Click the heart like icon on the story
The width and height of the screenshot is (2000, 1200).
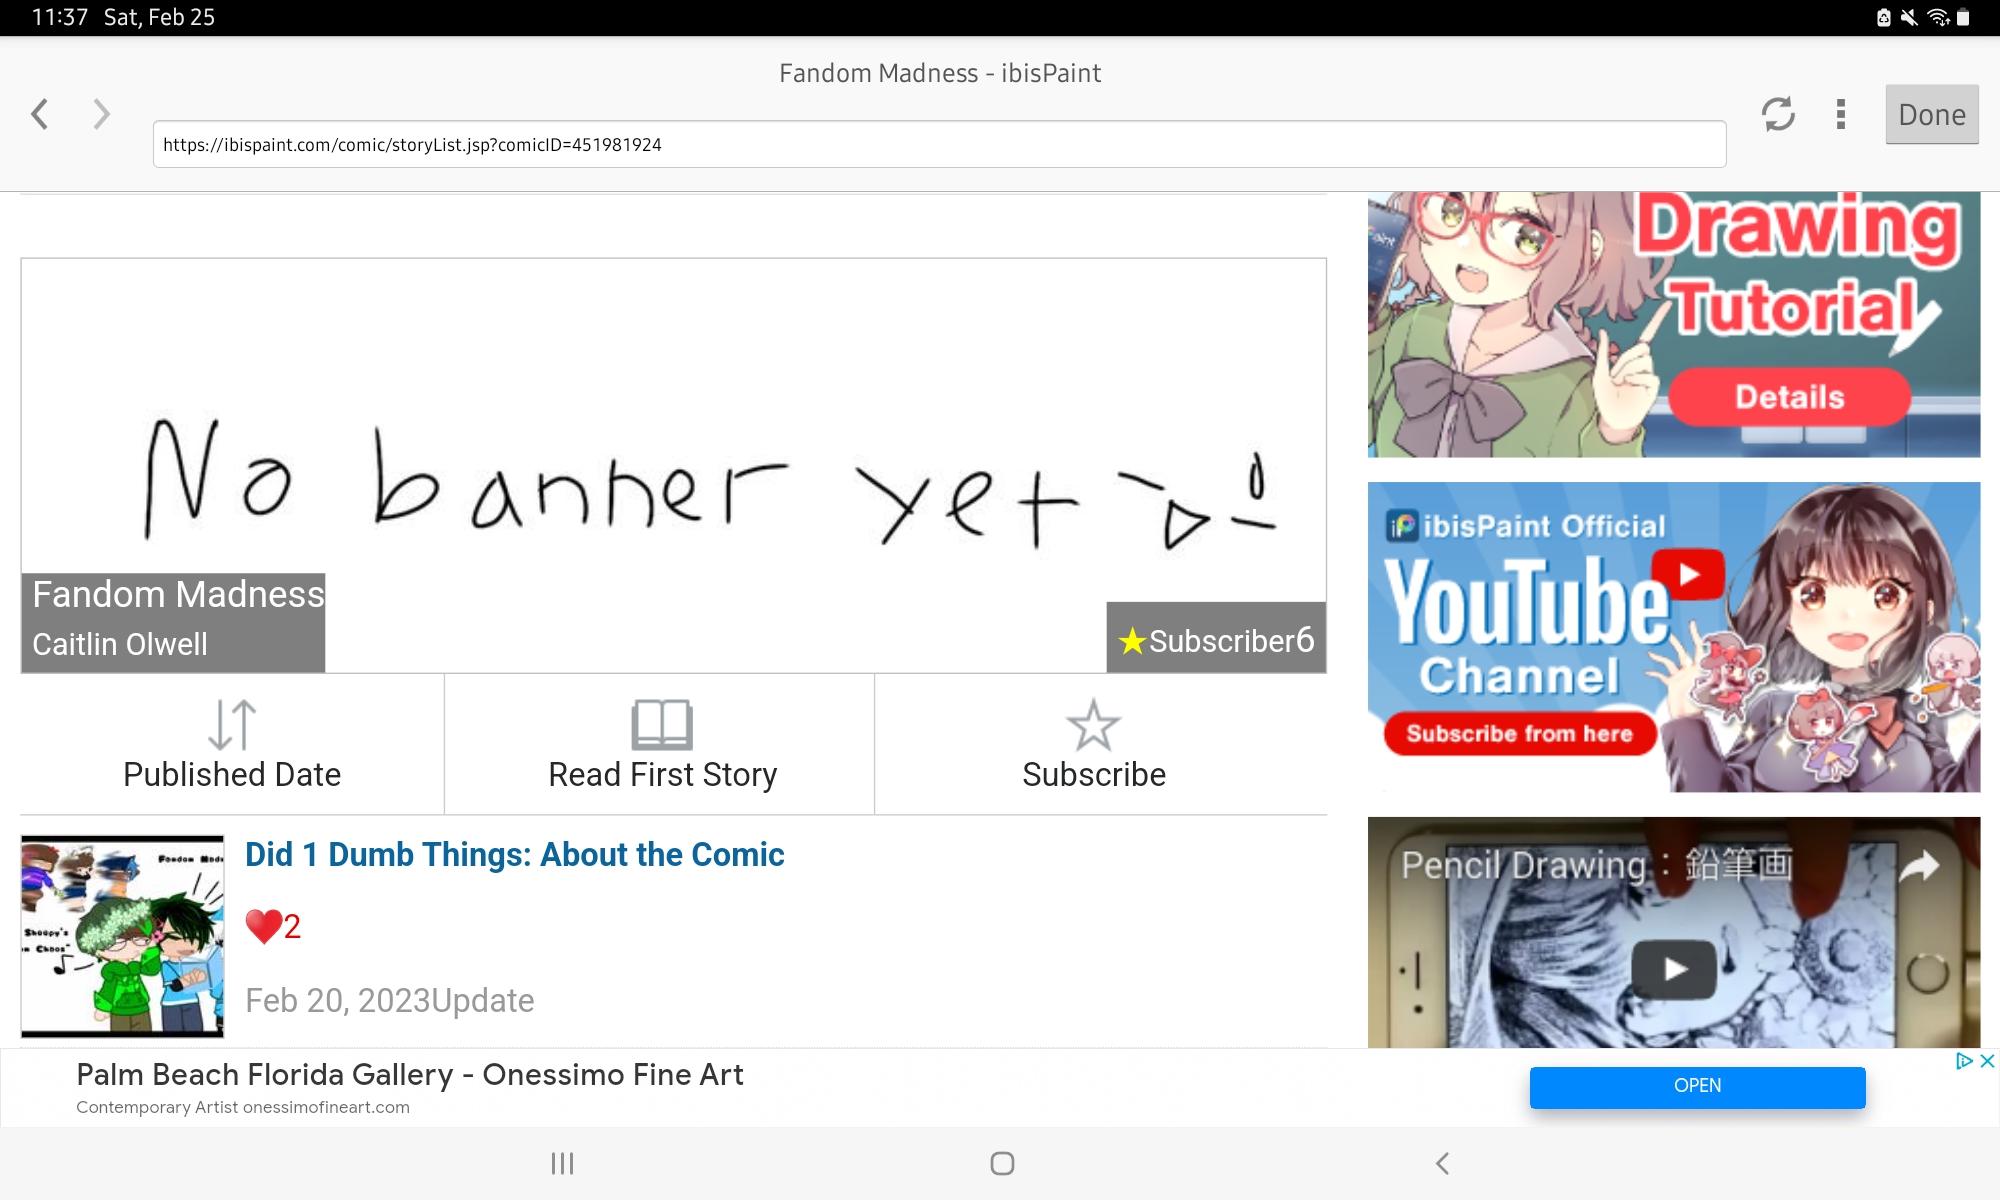(263, 926)
